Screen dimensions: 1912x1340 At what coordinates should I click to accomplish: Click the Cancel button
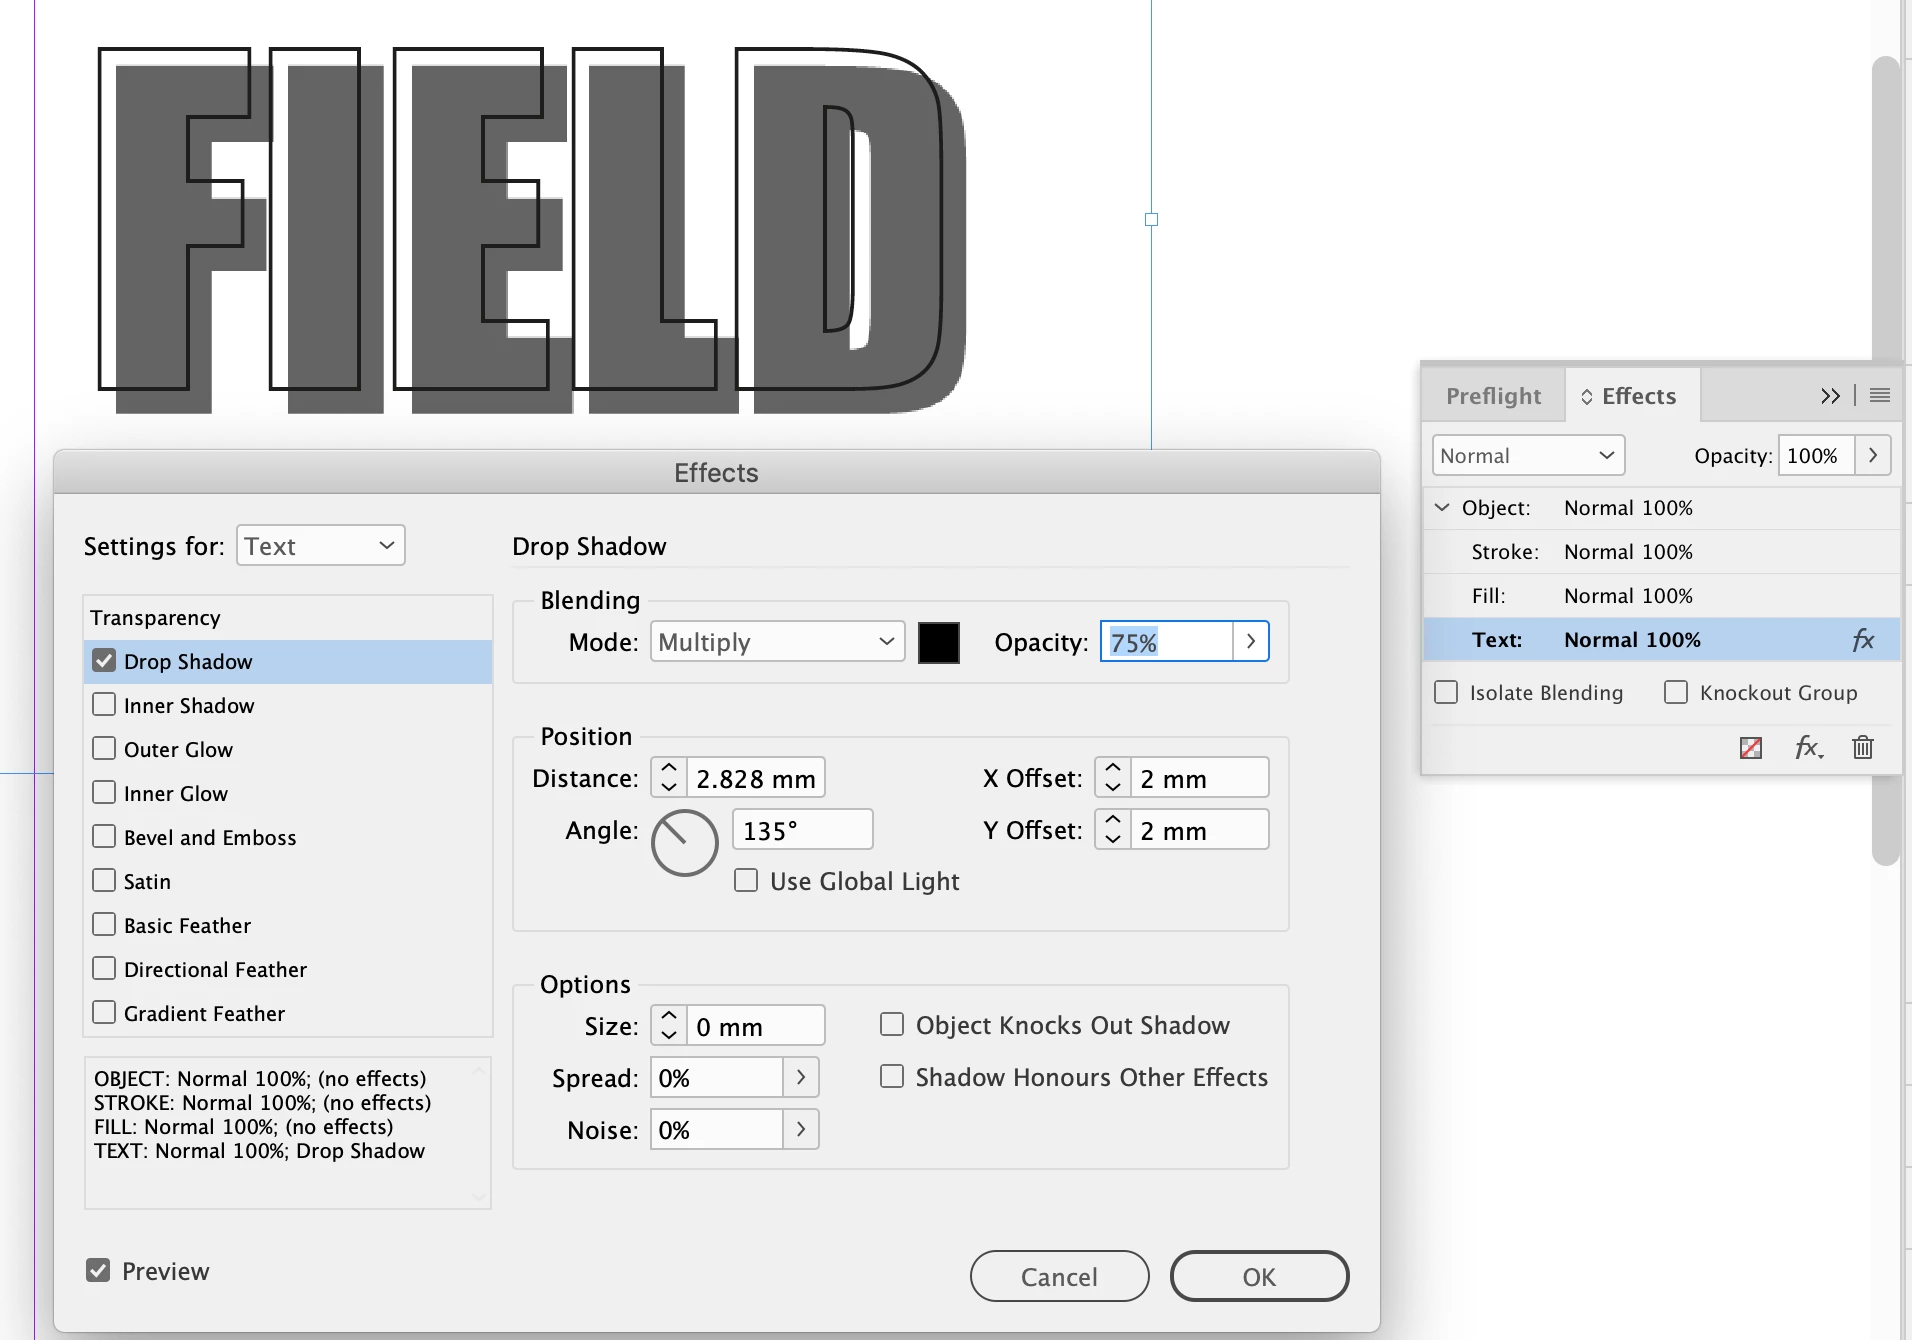(1059, 1276)
